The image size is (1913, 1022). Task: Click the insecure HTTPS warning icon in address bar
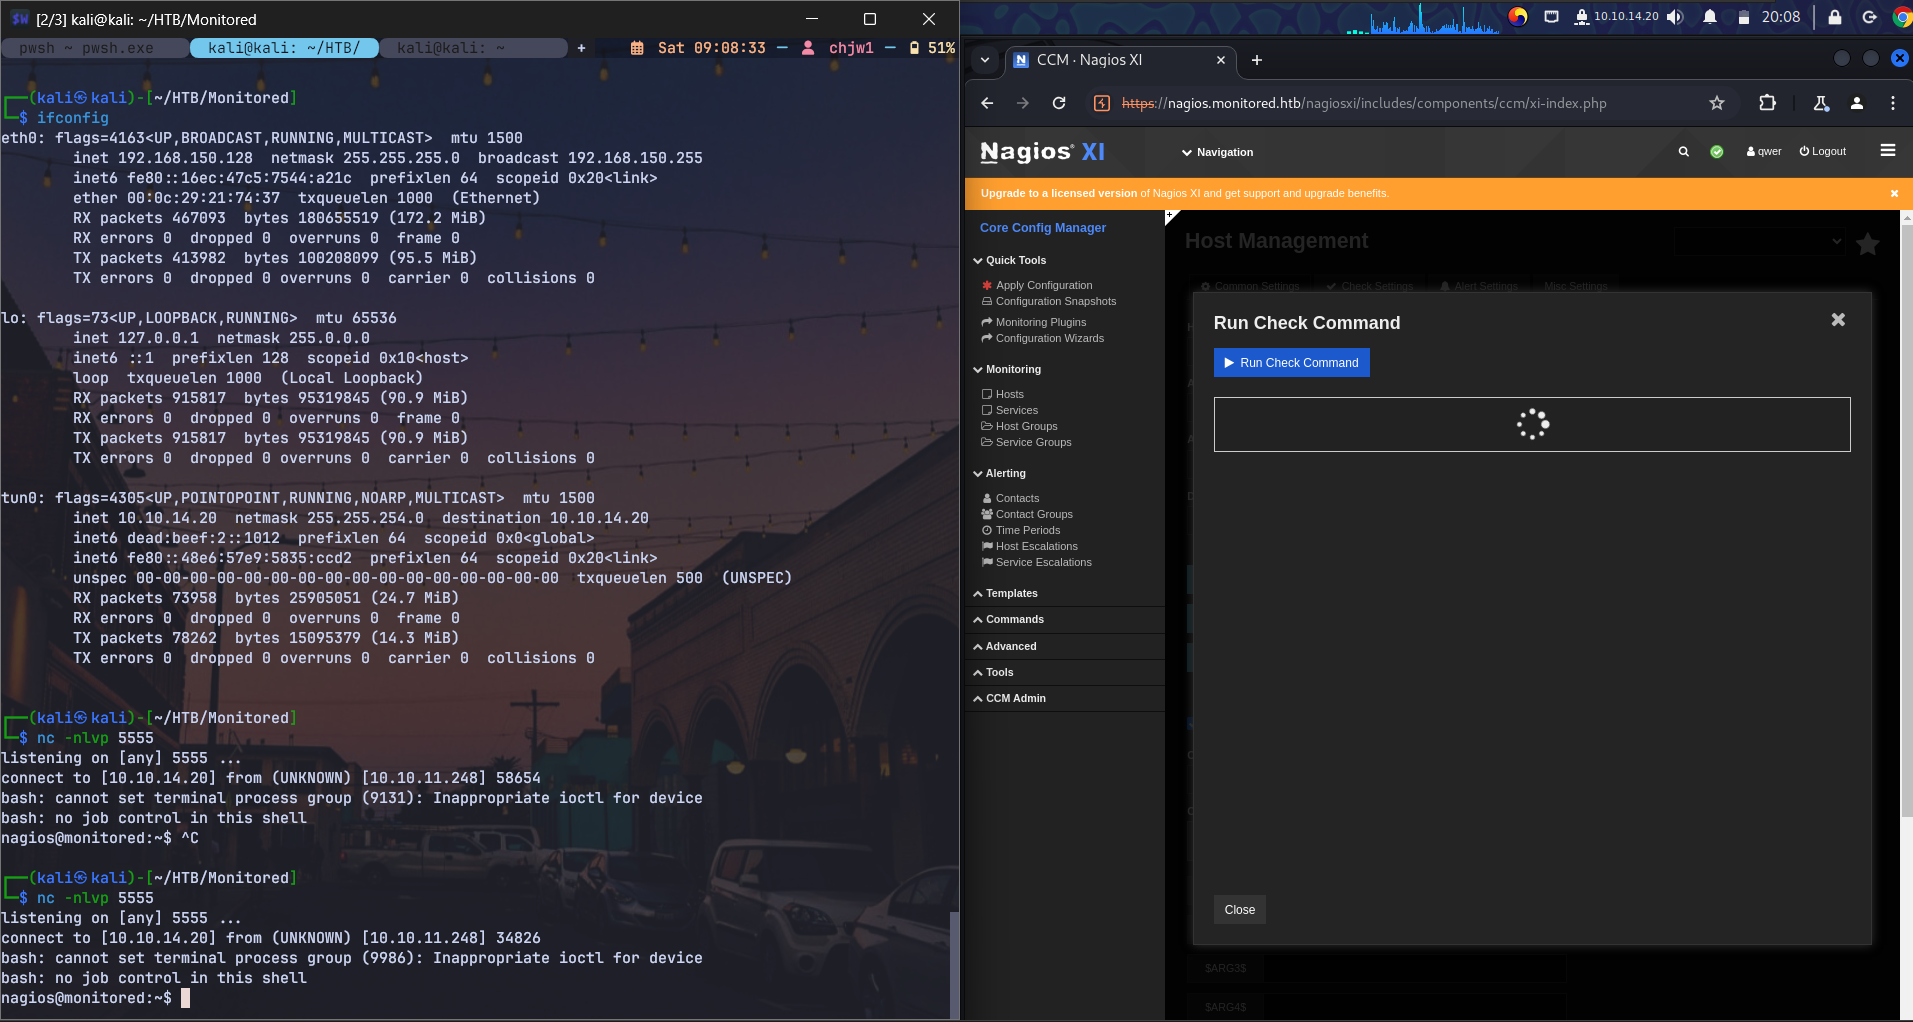1101,103
